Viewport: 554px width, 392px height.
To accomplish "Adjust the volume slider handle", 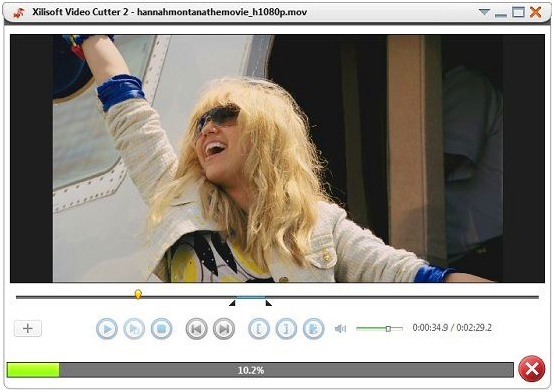I will point(388,329).
